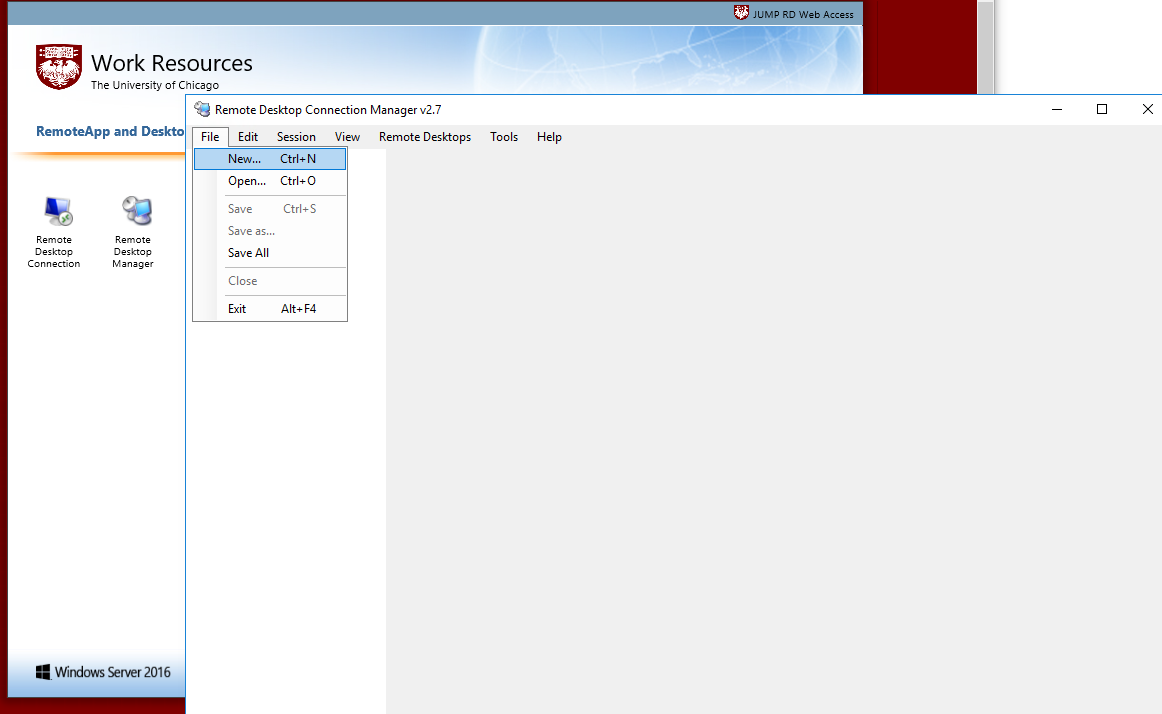Click the File menu header
Viewport: 1162px width, 714px height.
(210, 137)
